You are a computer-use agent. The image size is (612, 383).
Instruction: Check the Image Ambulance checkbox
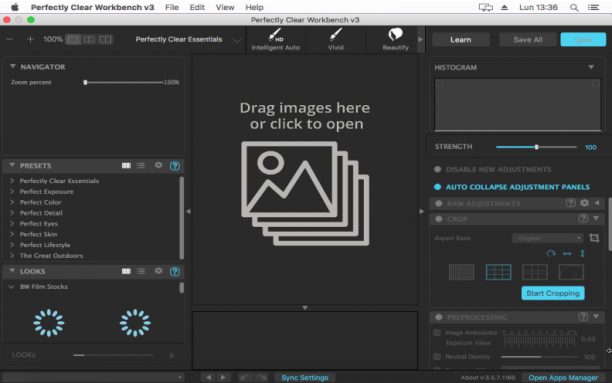pyautogui.click(x=437, y=333)
